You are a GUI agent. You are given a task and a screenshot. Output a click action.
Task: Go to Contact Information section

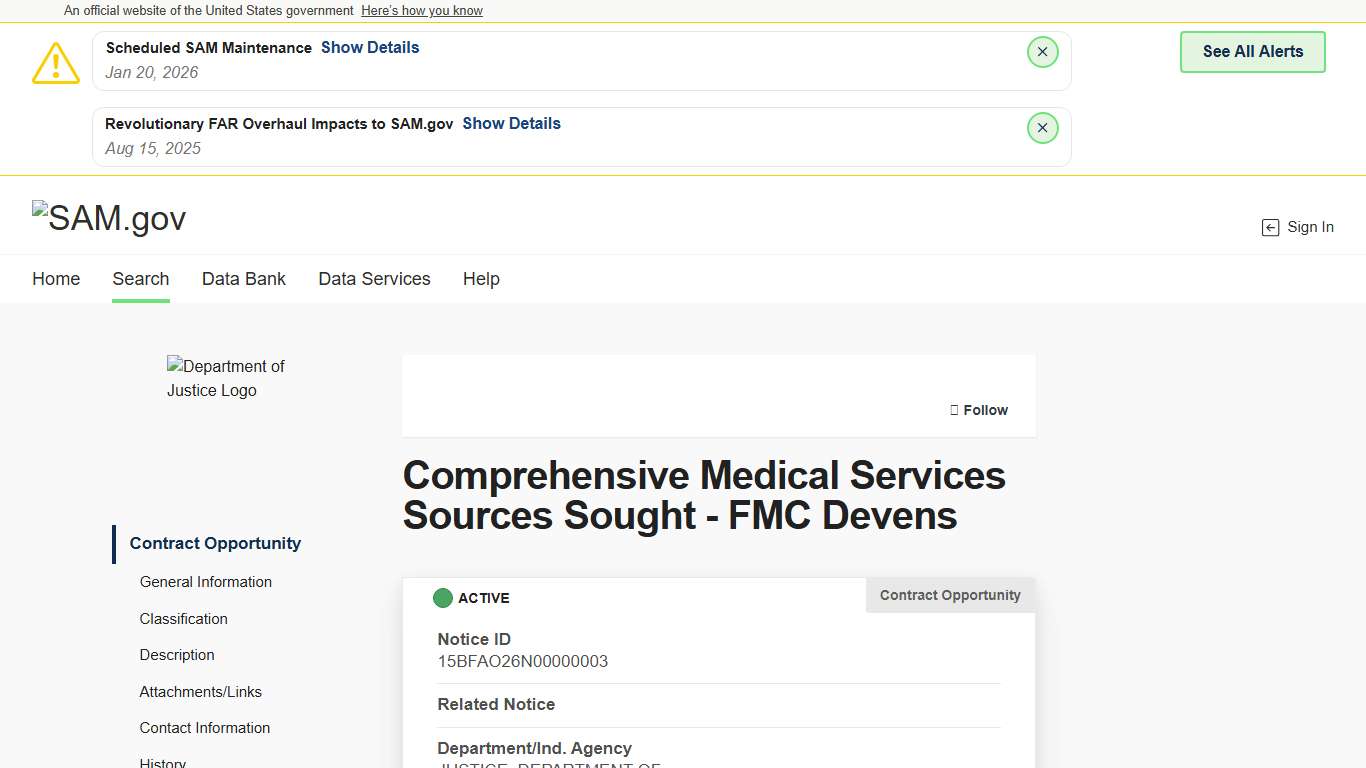click(205, 728)
